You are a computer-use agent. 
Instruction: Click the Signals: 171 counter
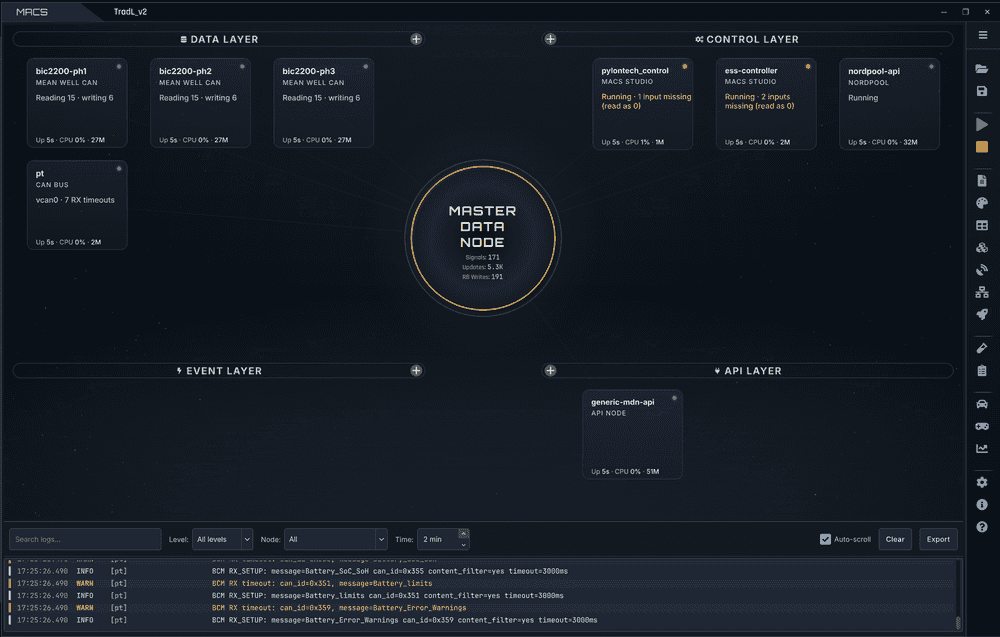click(x=483, y=258)
